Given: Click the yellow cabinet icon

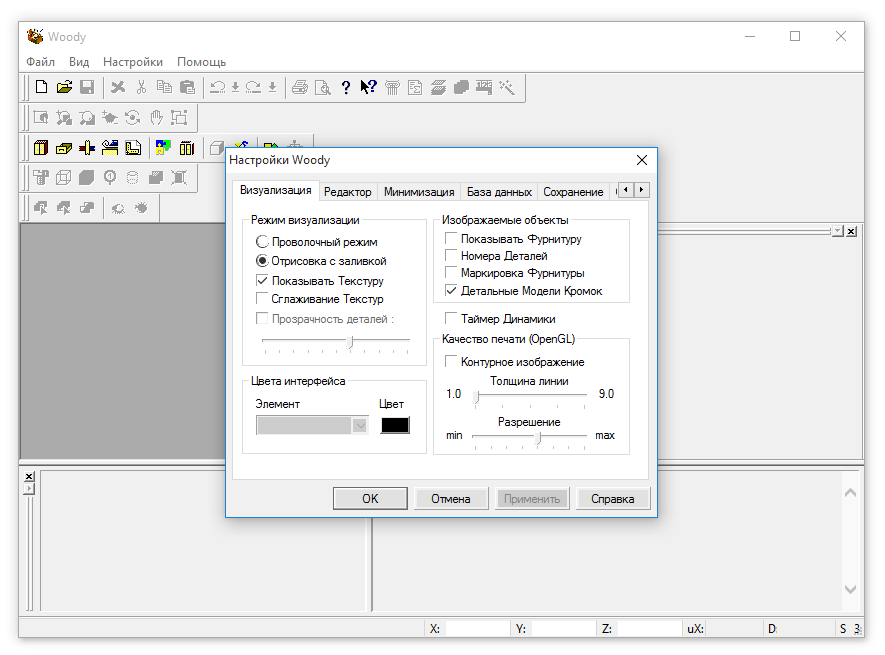Looking at the screenshot, I should pos(41,148).
